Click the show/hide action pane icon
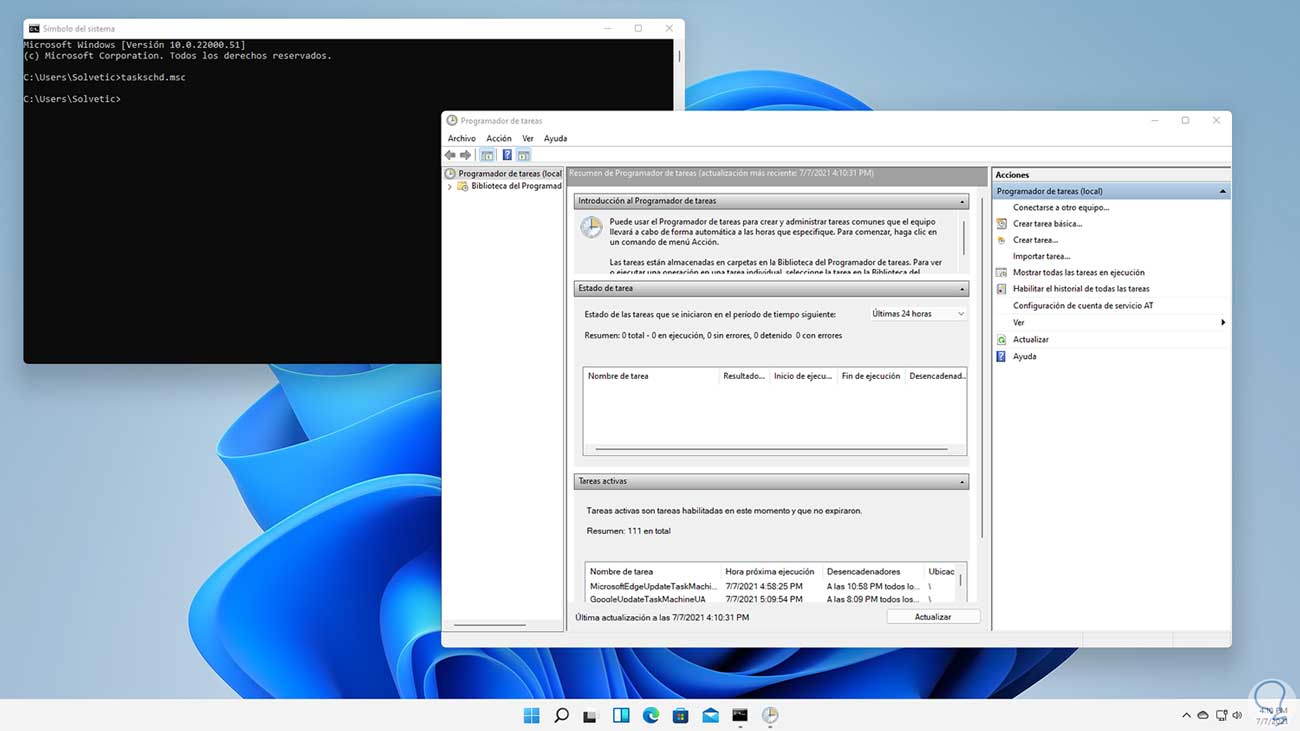The image size is (1300, 731). click(x=523, y=155)
